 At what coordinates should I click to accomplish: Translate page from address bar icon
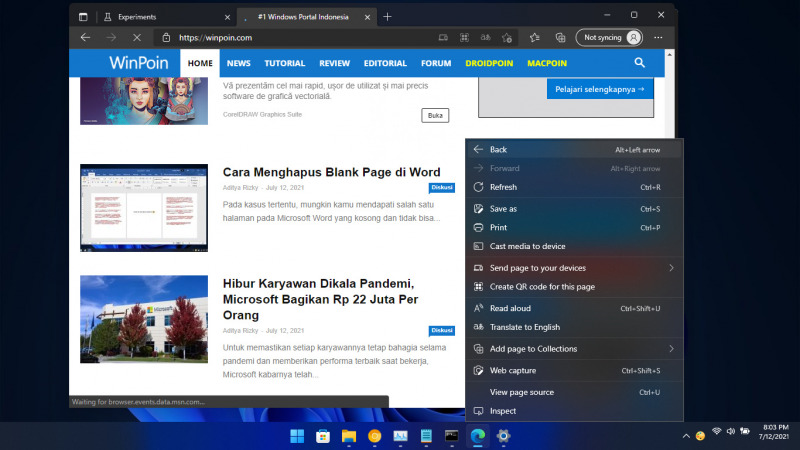point(485,37)
